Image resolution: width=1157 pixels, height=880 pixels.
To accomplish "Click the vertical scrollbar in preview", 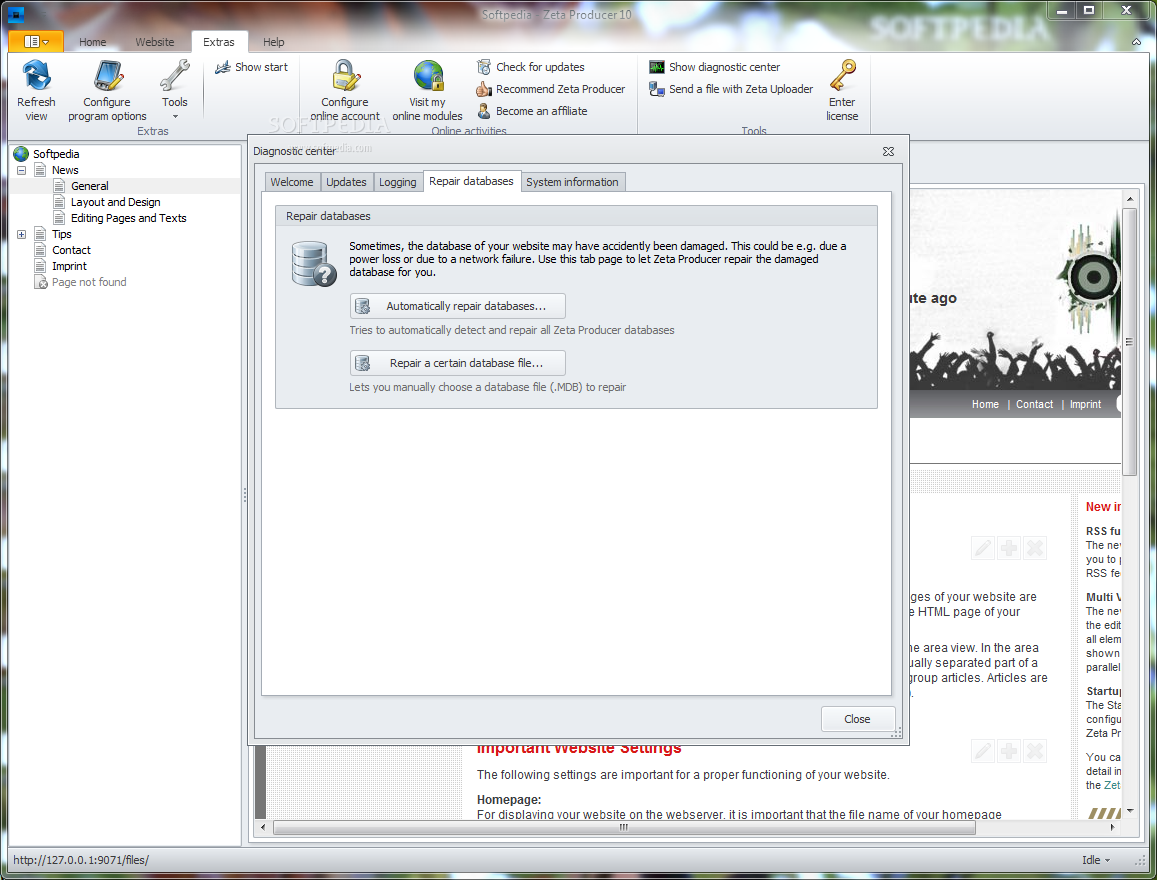I will click(1130, 342).
